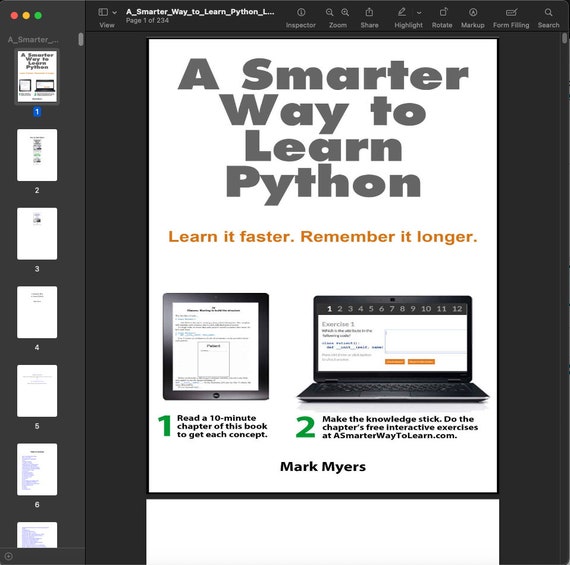Click the zoom out magnifier icon
This screenshot has height=565, width=570.
click(329, 12)
